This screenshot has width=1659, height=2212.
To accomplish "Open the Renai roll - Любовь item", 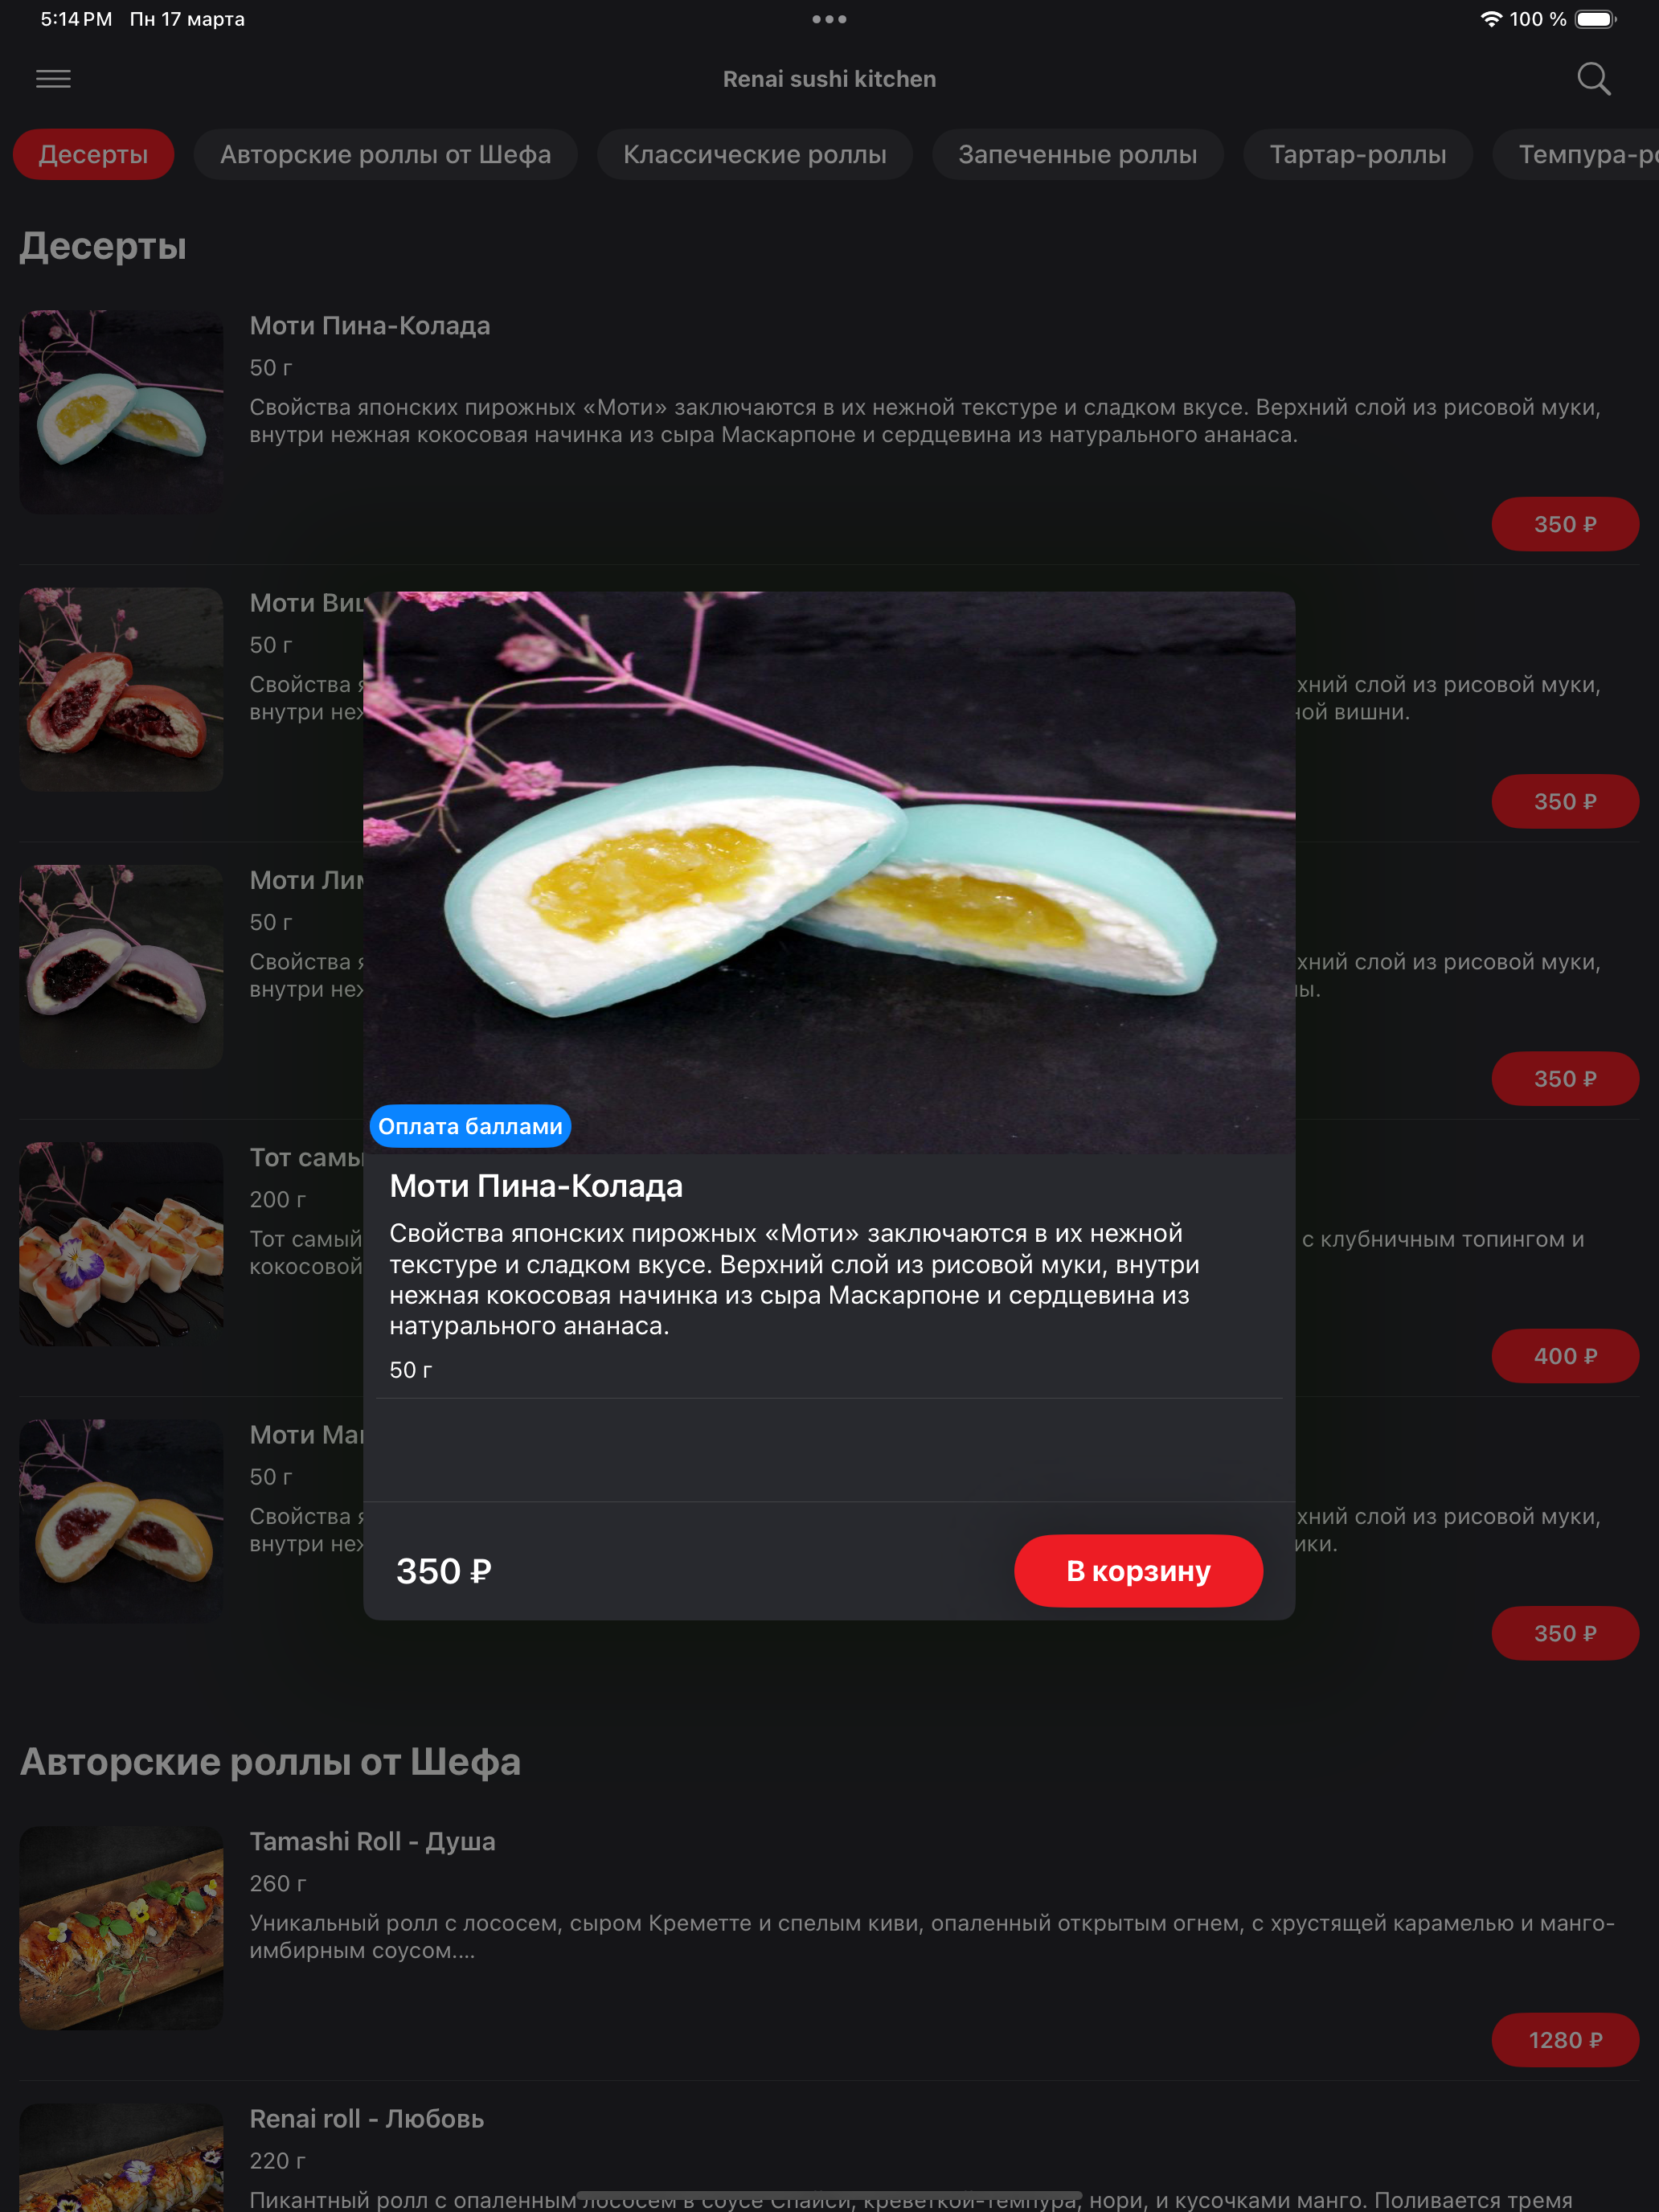I will coord(366,2118).
